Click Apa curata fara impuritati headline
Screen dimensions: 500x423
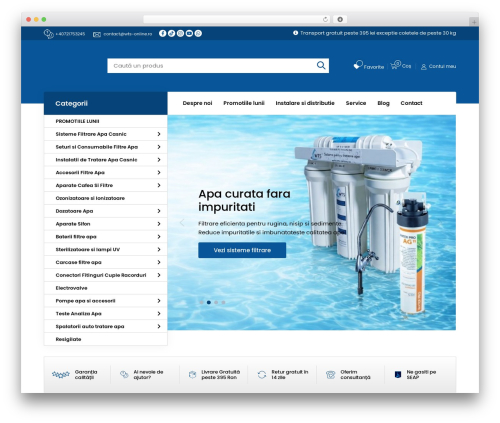pos(244,200)
